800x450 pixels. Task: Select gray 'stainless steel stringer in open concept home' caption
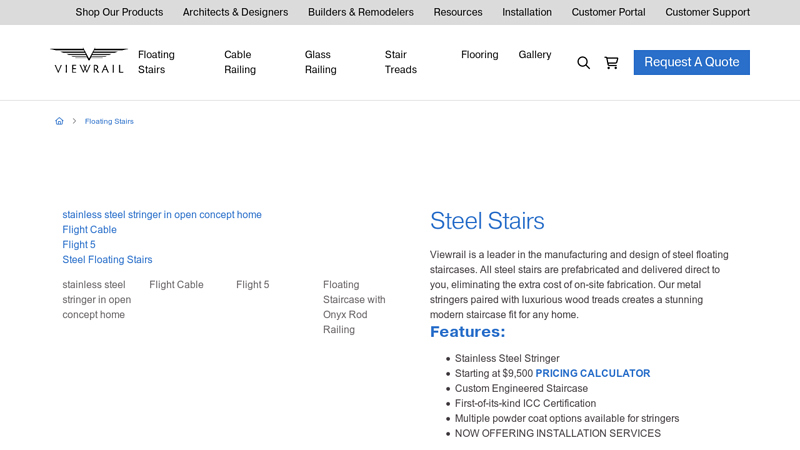[96, 299]
